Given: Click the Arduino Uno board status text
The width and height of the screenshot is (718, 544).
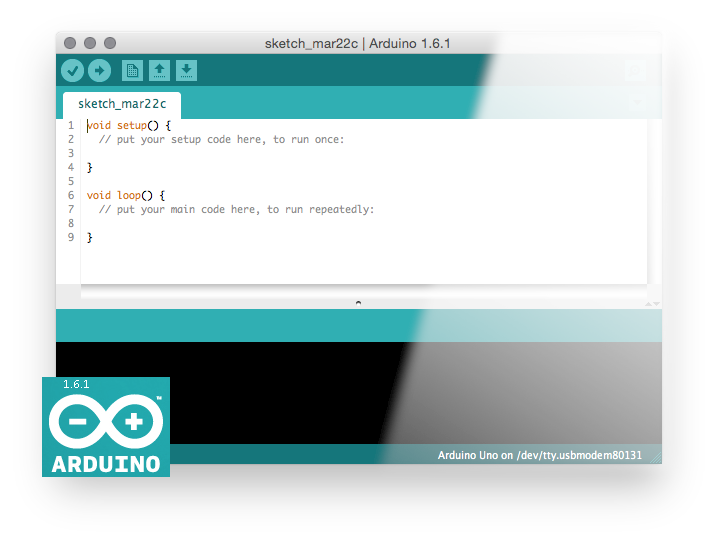Looking at the screenshot, I should coord(540,455).
